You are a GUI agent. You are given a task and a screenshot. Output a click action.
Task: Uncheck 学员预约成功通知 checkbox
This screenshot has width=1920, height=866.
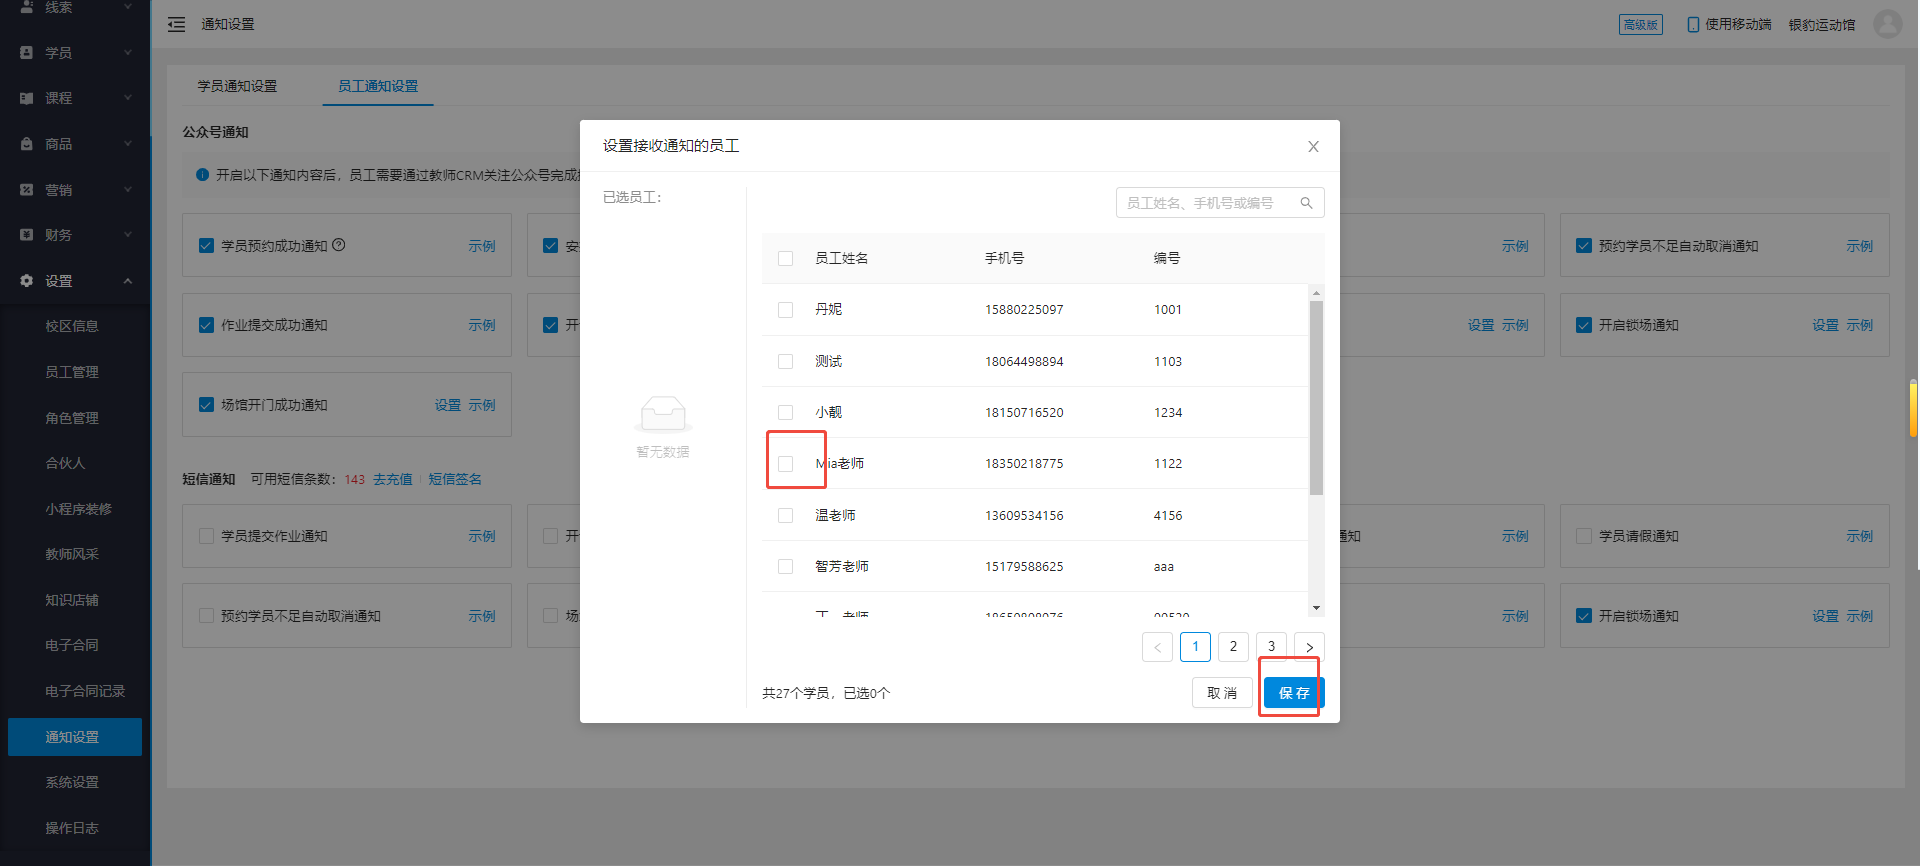[x=206, y=245]
